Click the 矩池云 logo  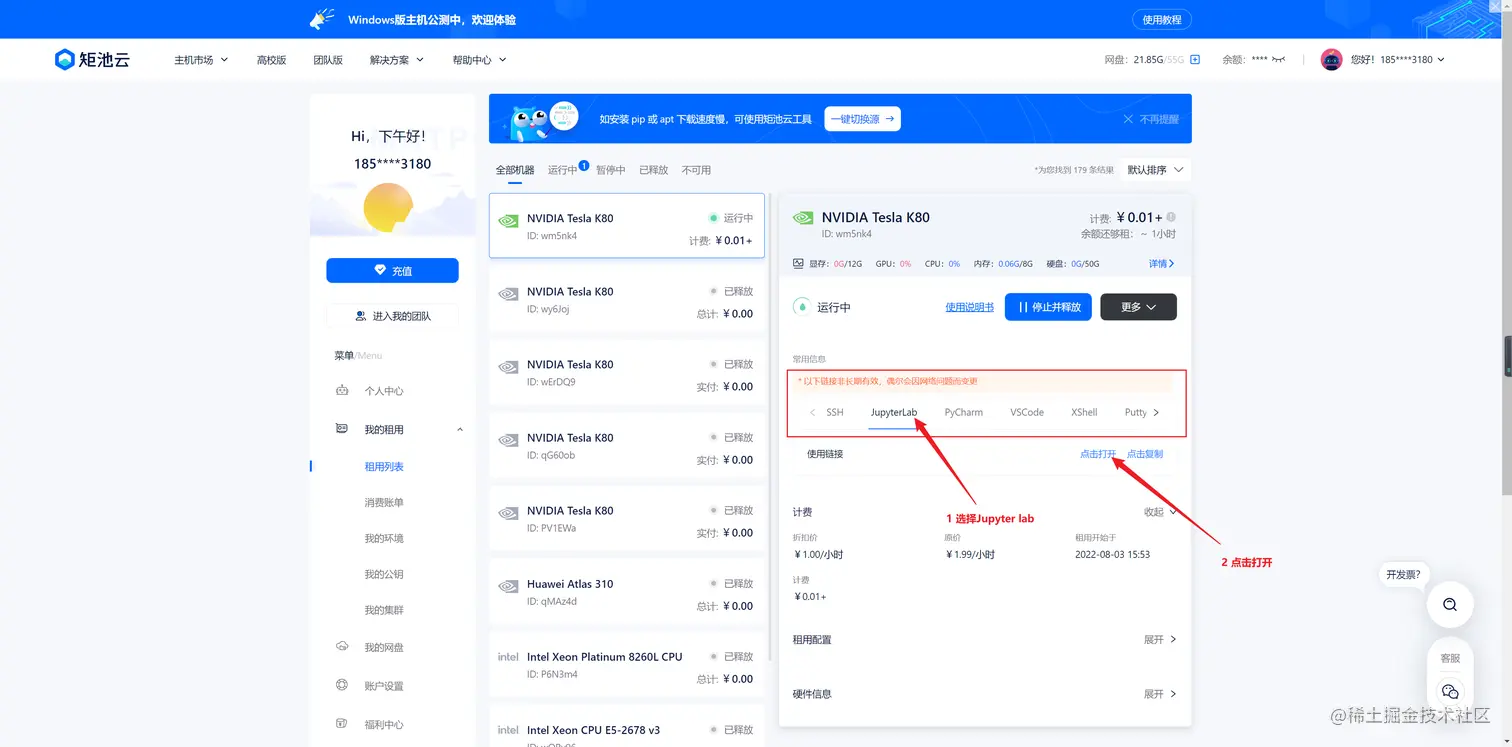(x=92, y=60)
